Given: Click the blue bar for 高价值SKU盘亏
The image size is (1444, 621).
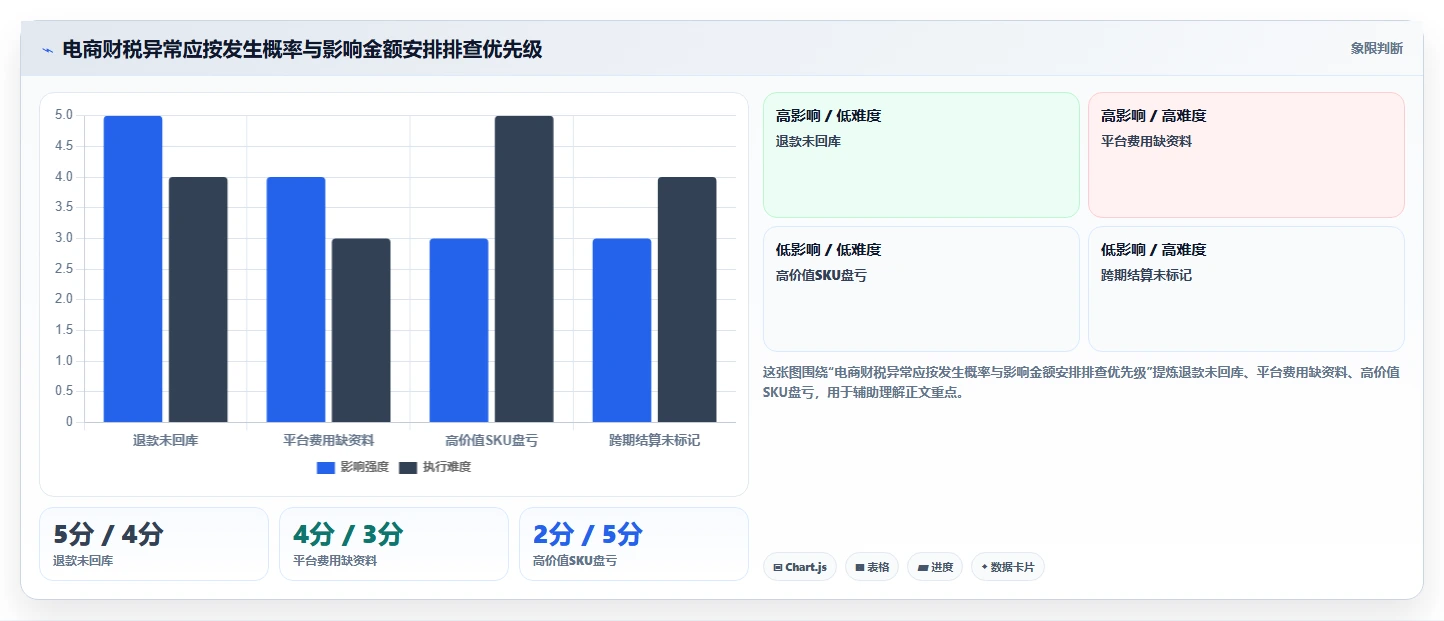Looking at the screenshot, I should pos(459,330).
